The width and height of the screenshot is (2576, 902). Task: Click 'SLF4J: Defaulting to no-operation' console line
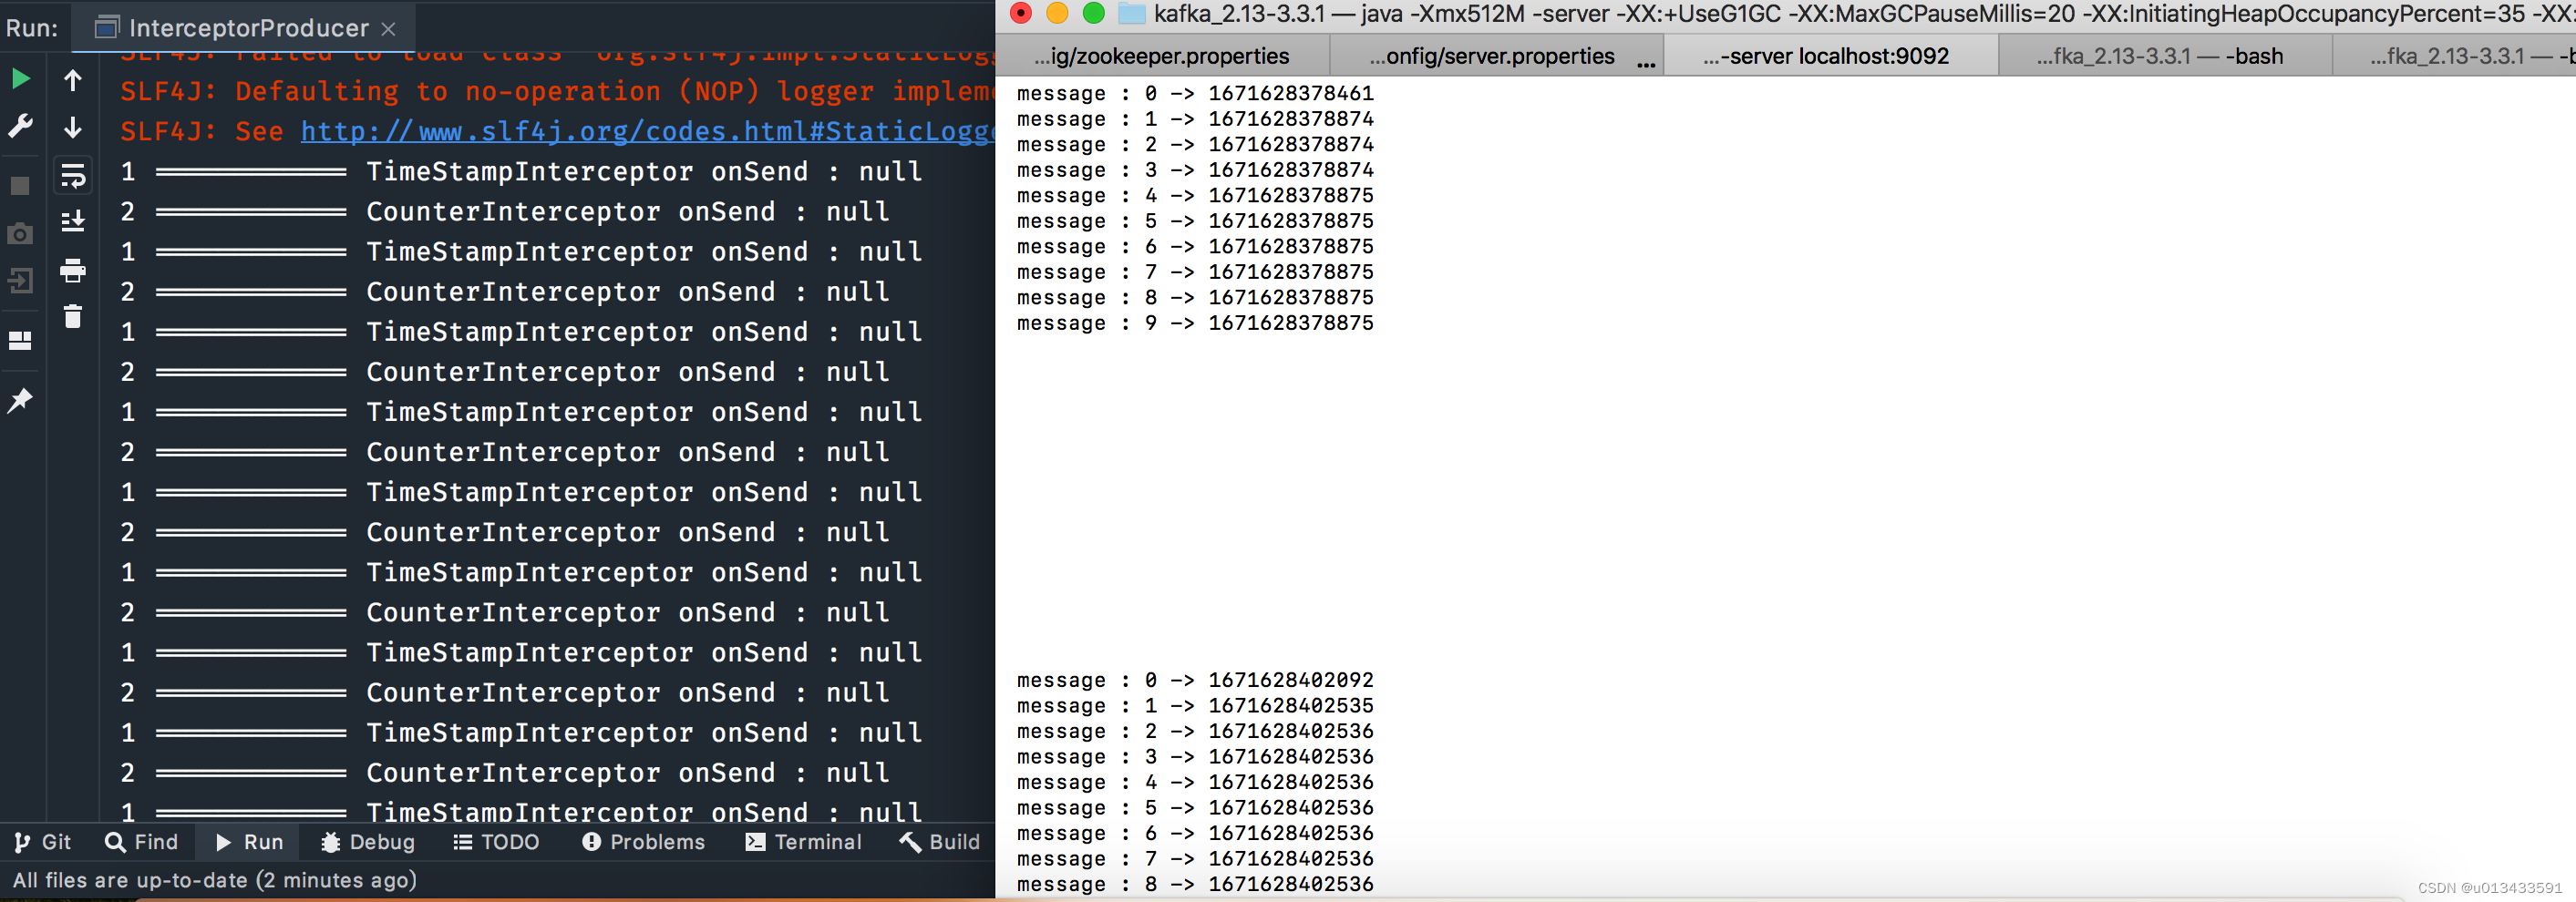[x=557, y=91]
